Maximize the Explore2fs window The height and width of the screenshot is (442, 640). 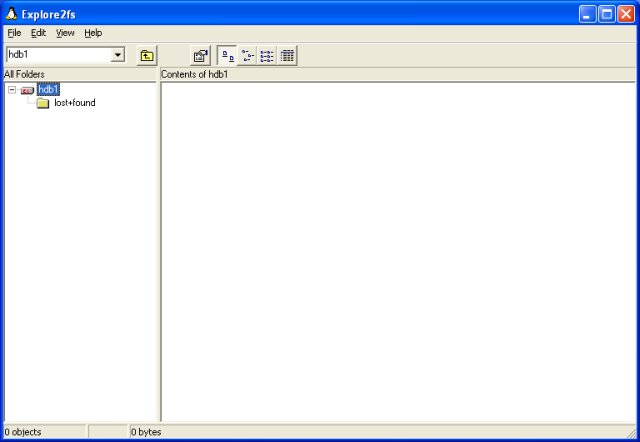click(x=607, y=14)
